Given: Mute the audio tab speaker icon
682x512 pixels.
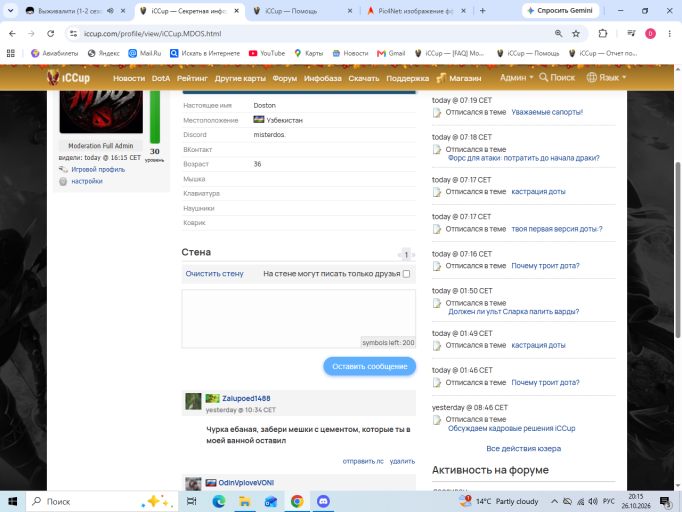Looking at the screenshot, I should [x=110, y=11].
